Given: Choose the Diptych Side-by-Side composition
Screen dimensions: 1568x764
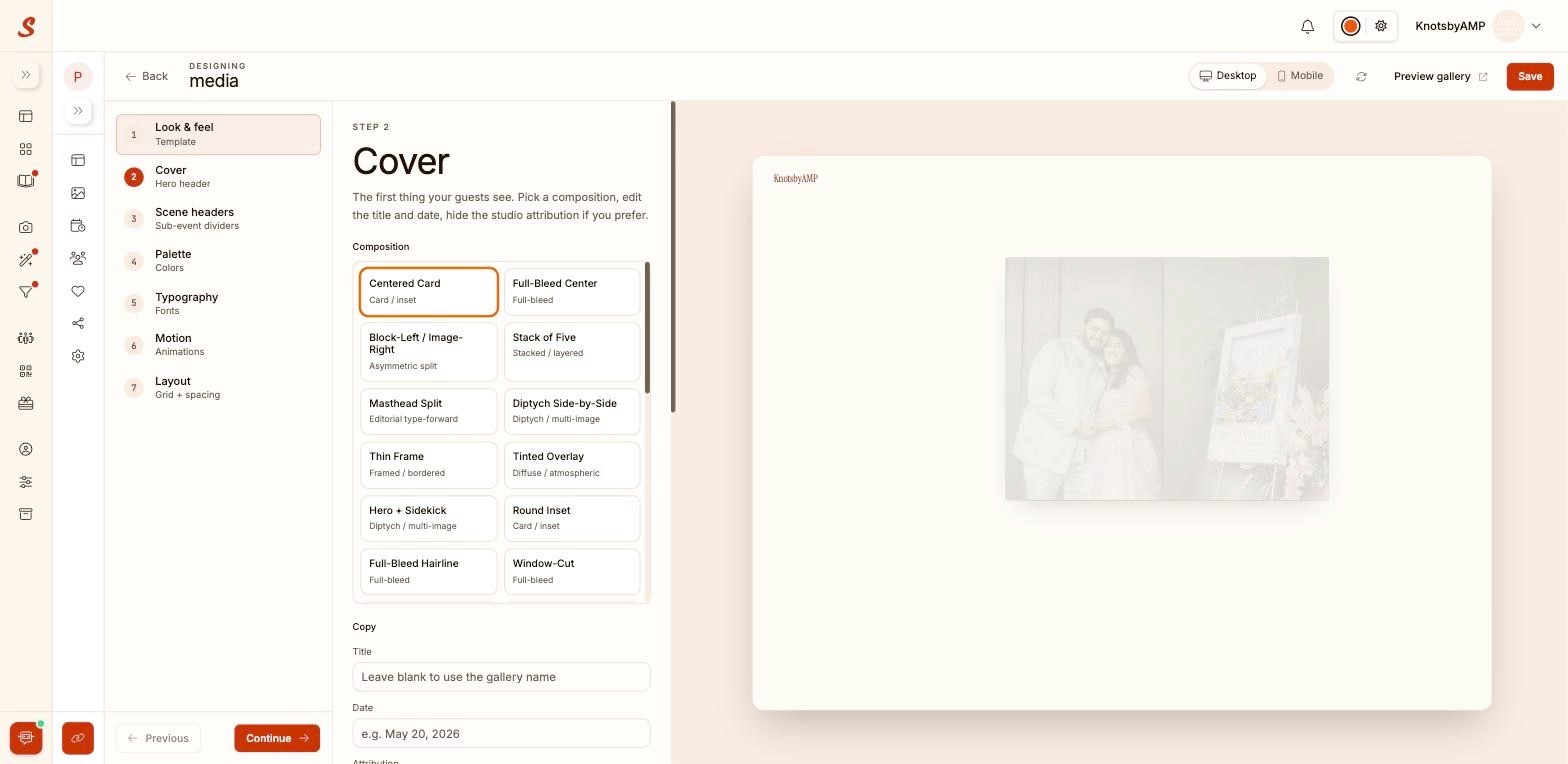Looking at the screenshot, I should click(x=572, y=411).
